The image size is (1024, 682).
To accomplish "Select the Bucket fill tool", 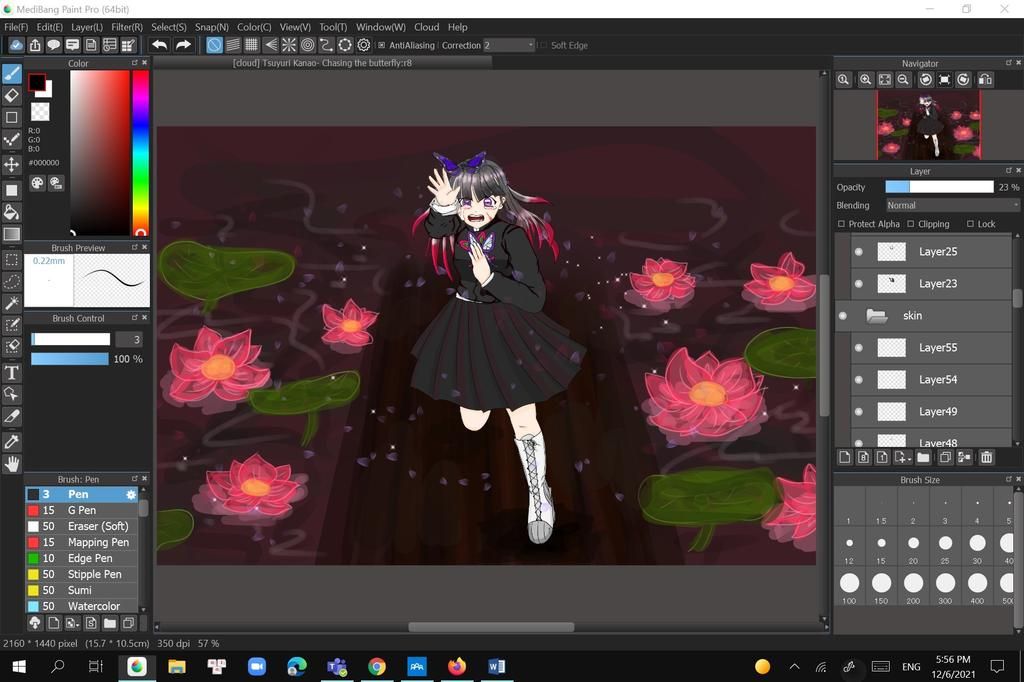I will pyautogui.click(x=12, y=212).
